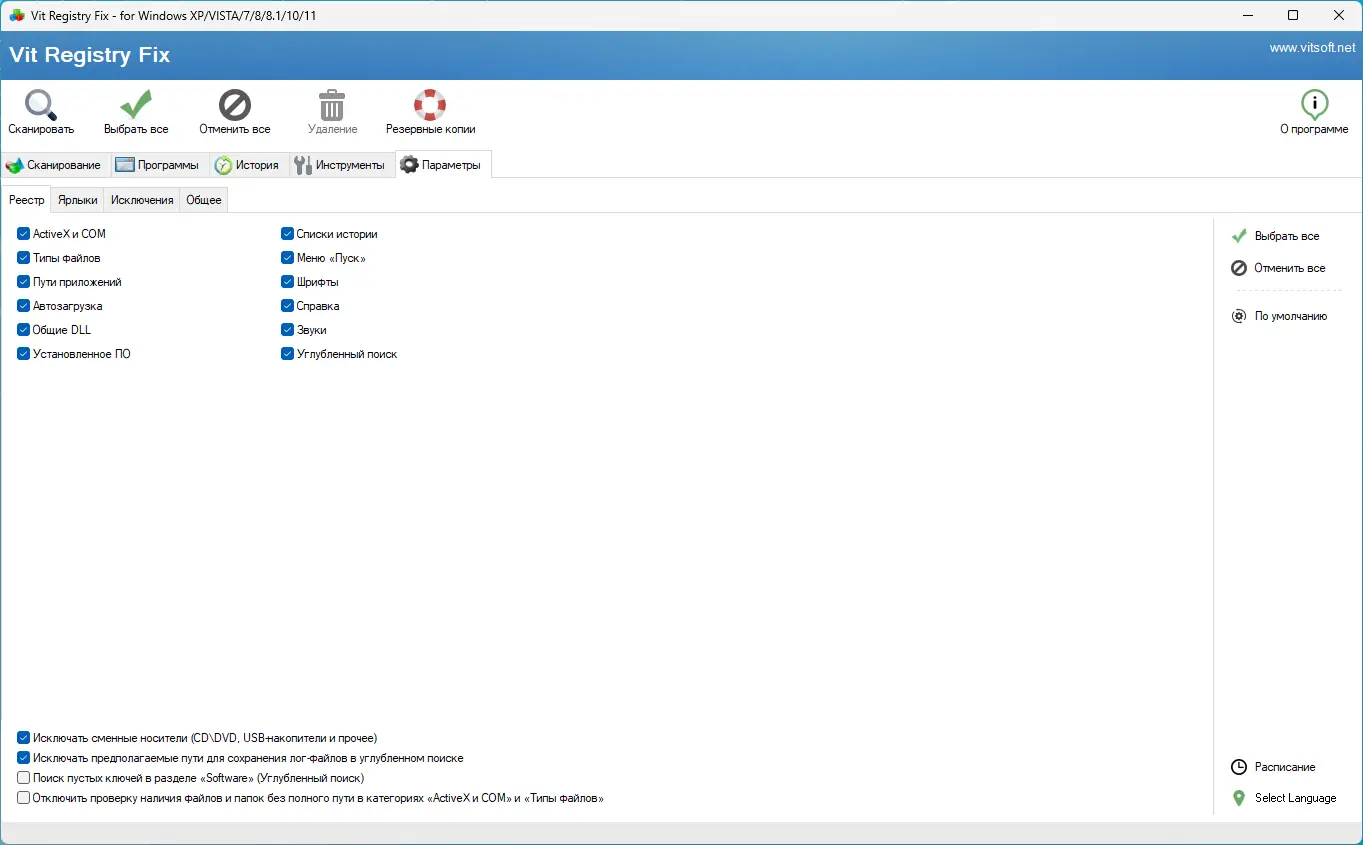1363x845 pixels.
Task: Click the Отменить все cancel icon in toolbar
Action: pos(233,103)
